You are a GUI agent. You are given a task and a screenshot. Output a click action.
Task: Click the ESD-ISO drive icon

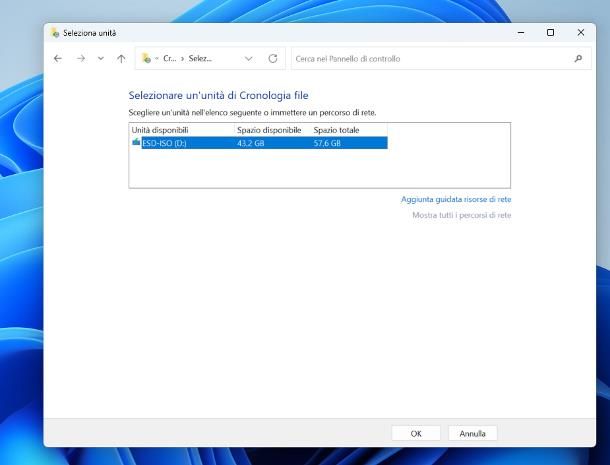(x=136, y=143)
